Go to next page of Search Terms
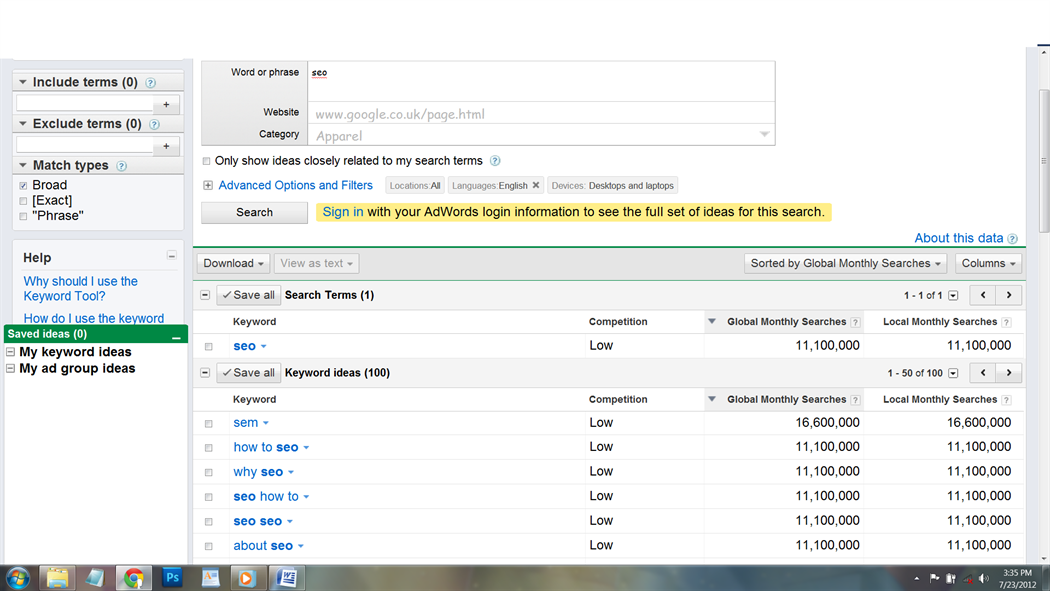1050x591 pixels. [1008, 295]
